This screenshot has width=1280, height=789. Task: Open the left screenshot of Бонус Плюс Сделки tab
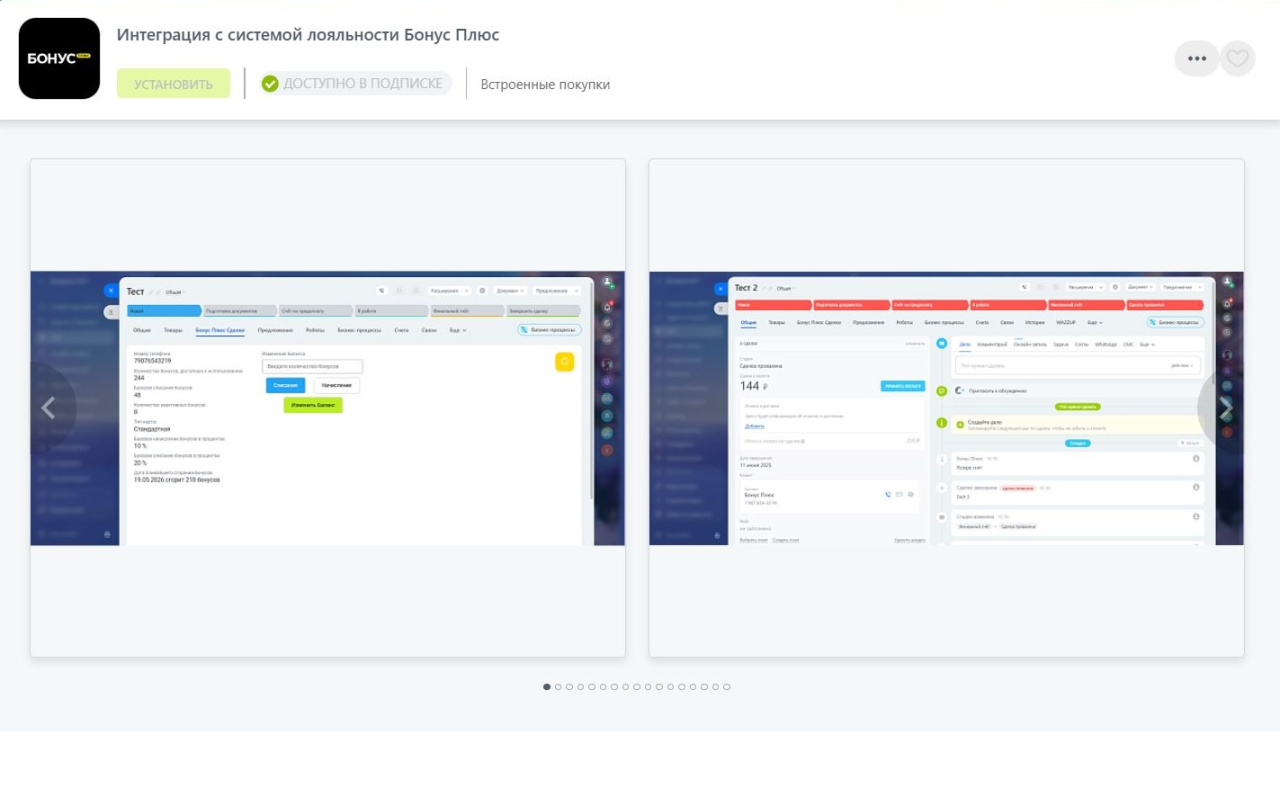[328, 408]
